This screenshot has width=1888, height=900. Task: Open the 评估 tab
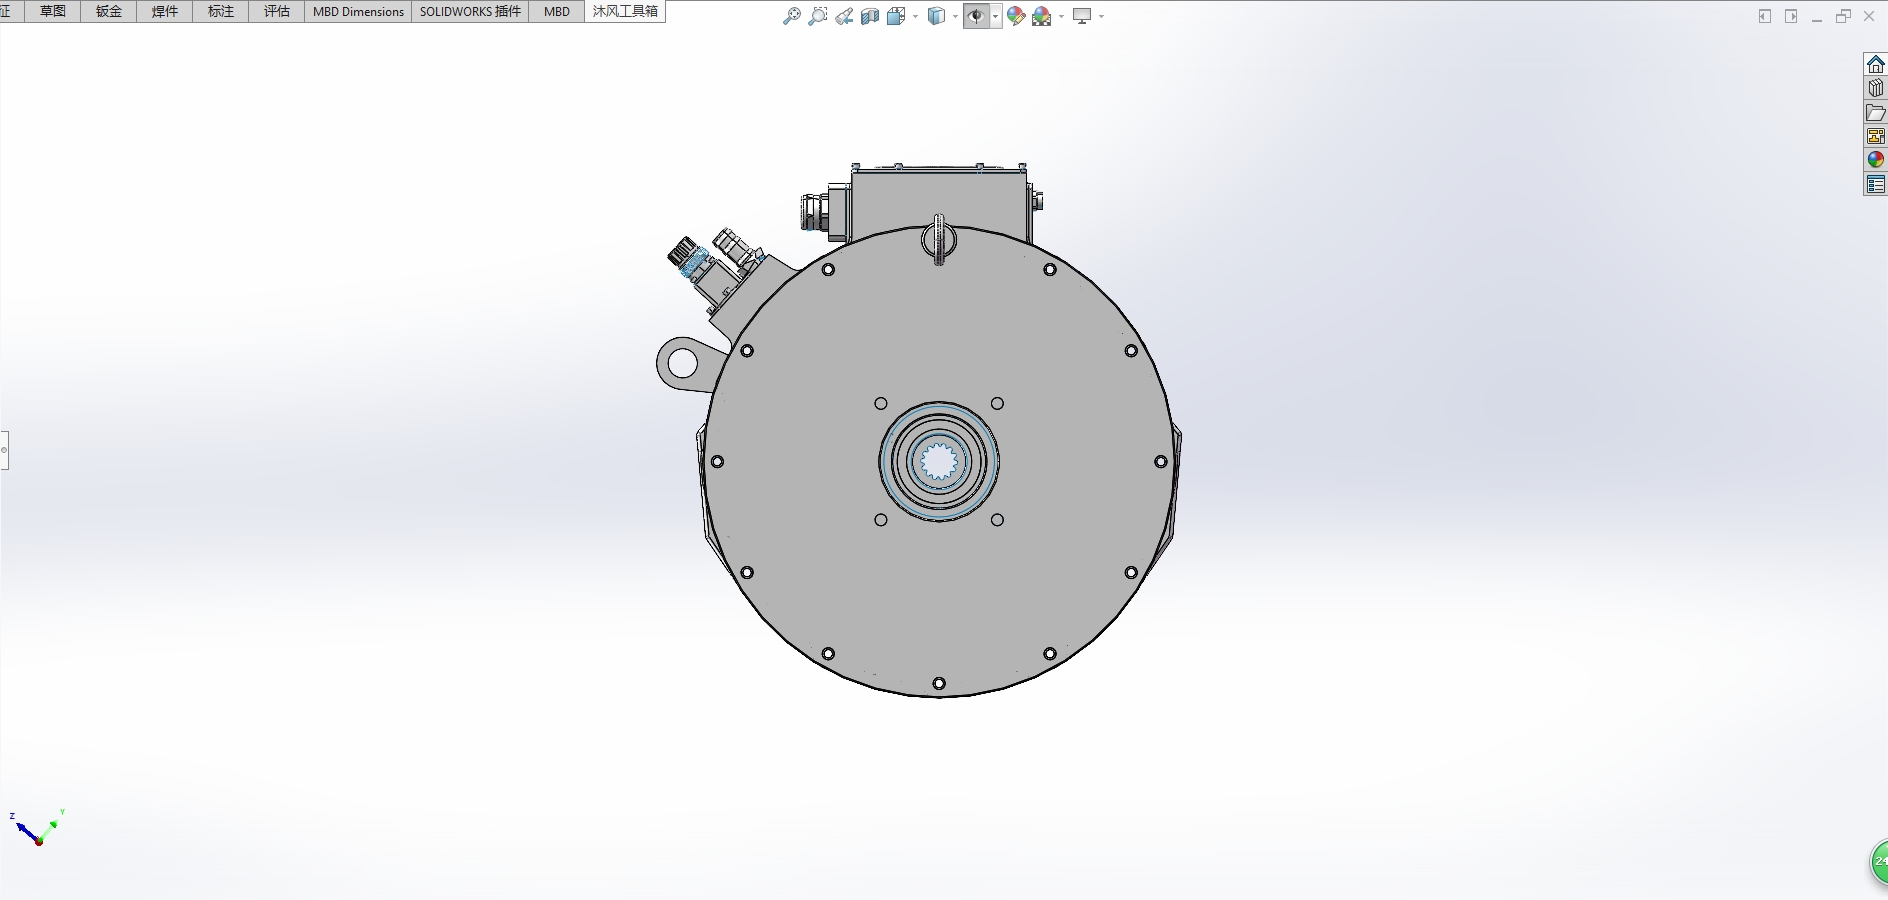coord(277,11)
